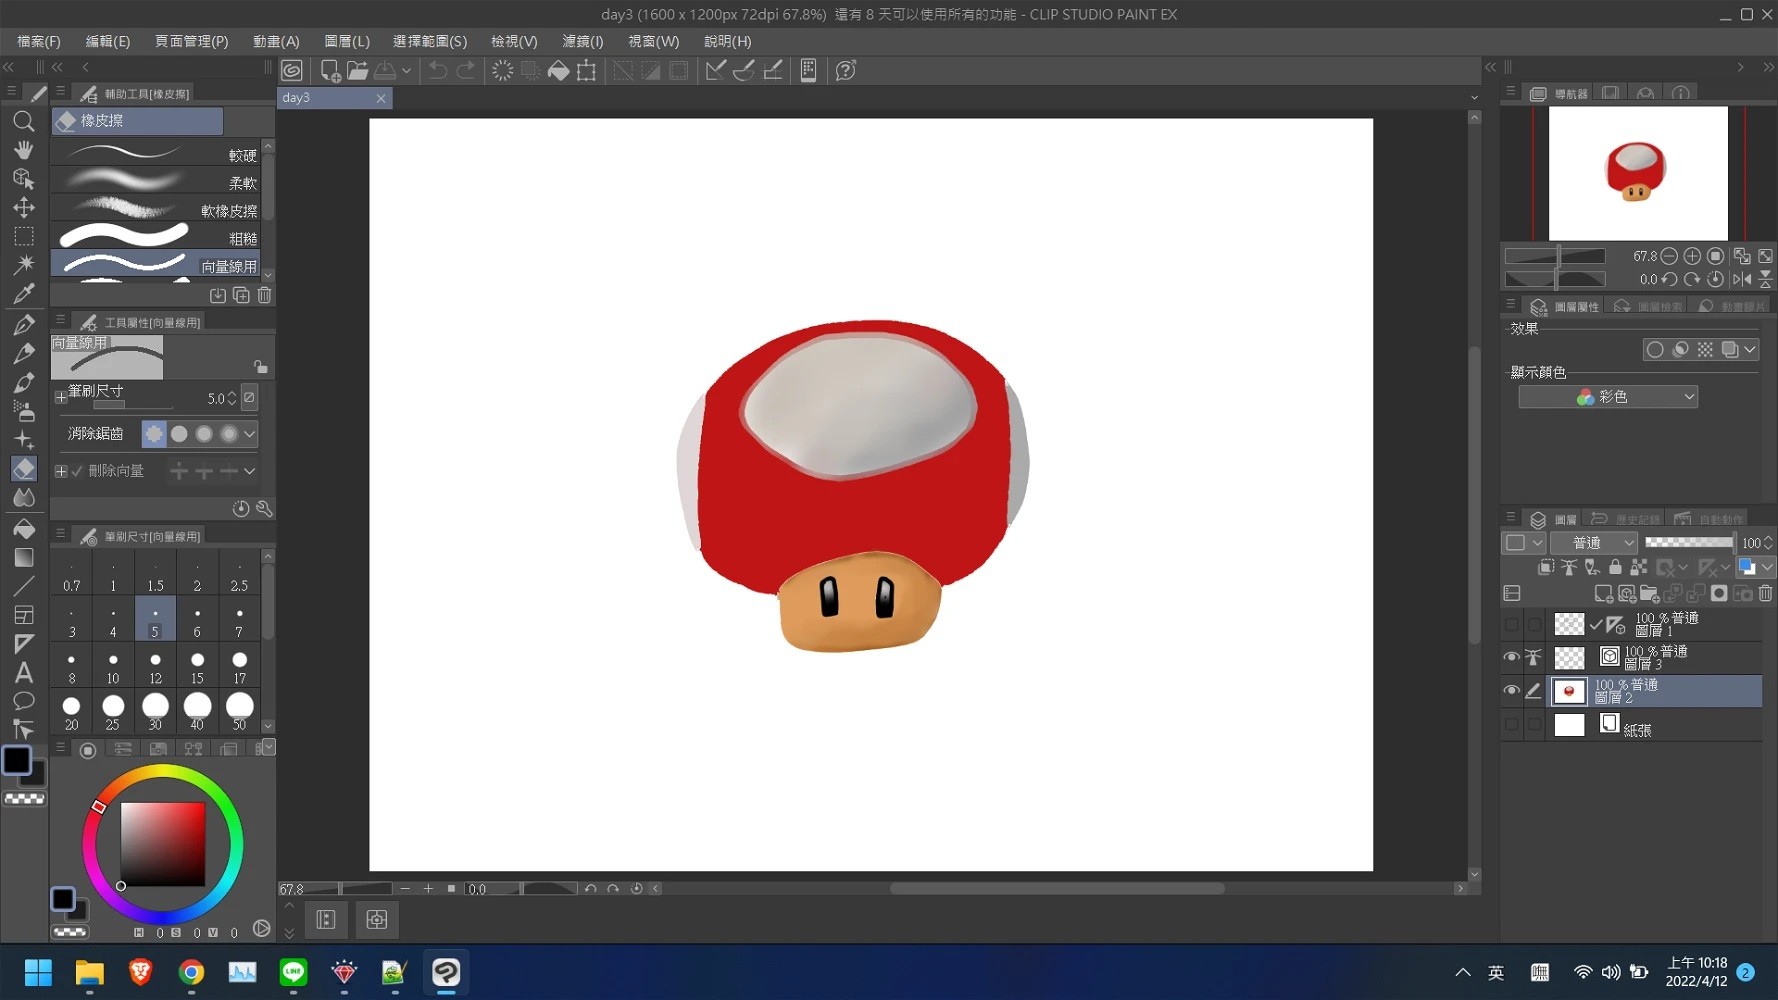
Task: Select the Zoom magnifier tool
Action: pos(24,121)
